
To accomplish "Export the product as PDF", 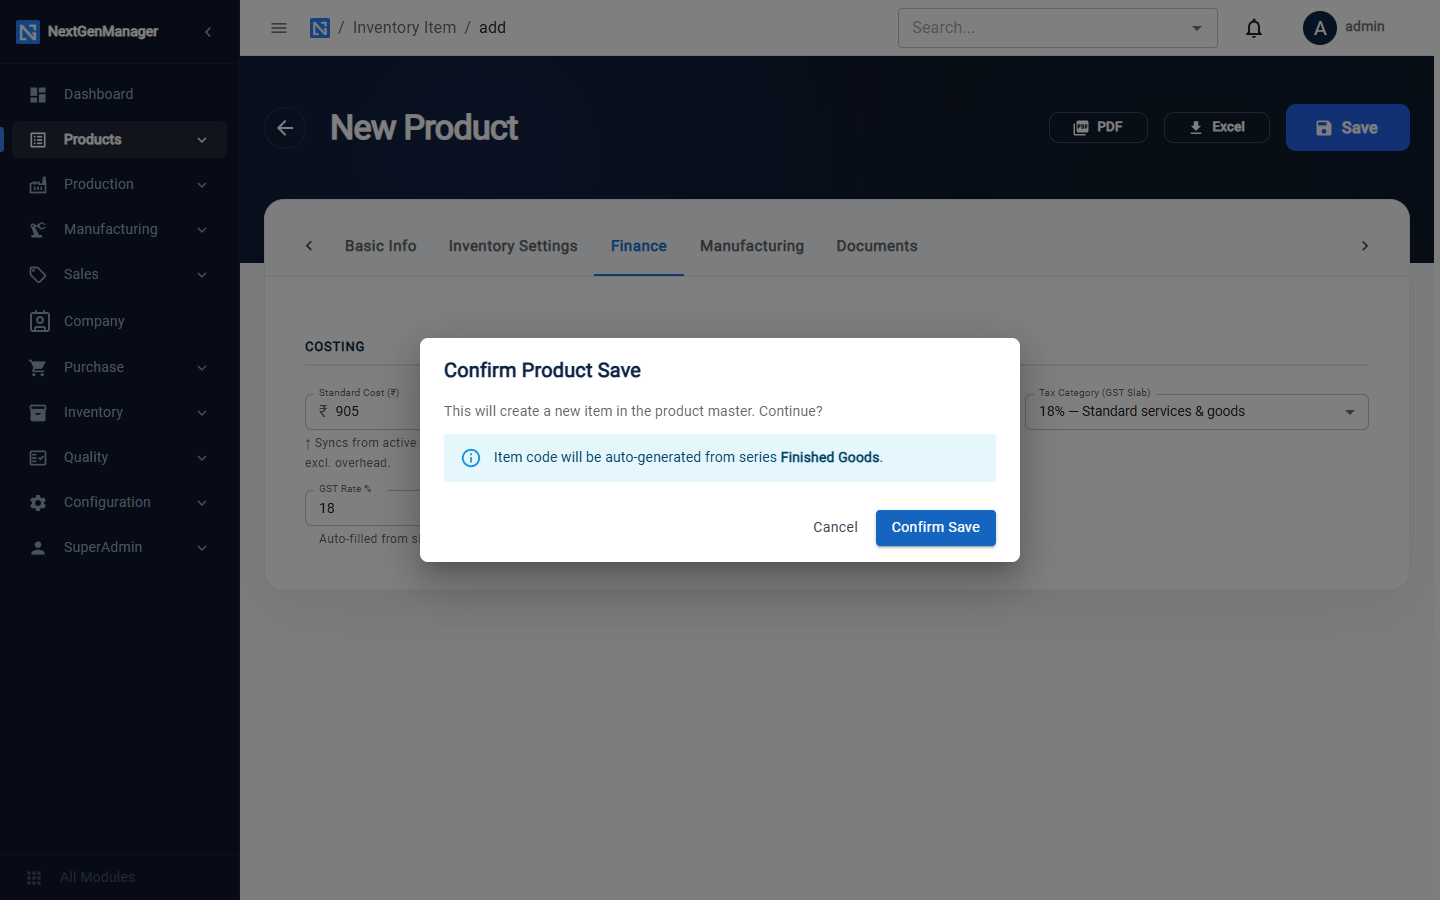I will tap(1098, 128).
